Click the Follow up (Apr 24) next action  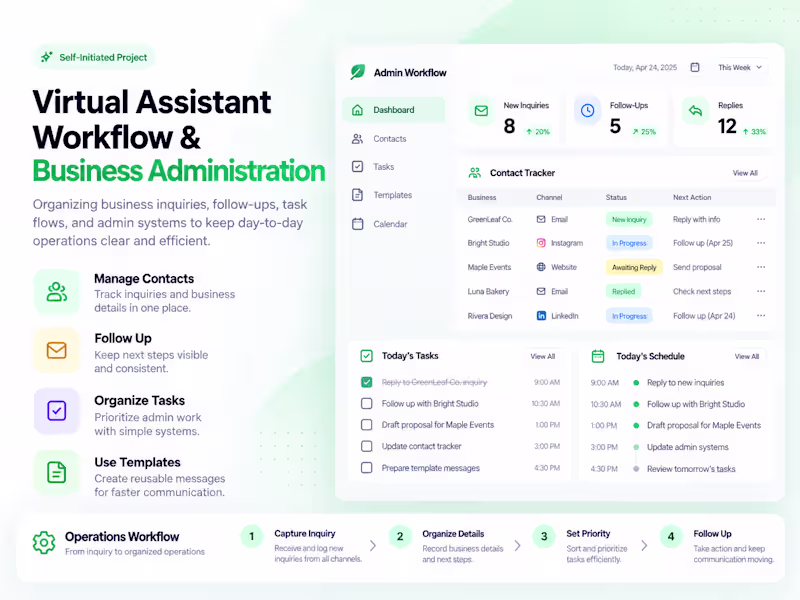[x=704, y=316]
